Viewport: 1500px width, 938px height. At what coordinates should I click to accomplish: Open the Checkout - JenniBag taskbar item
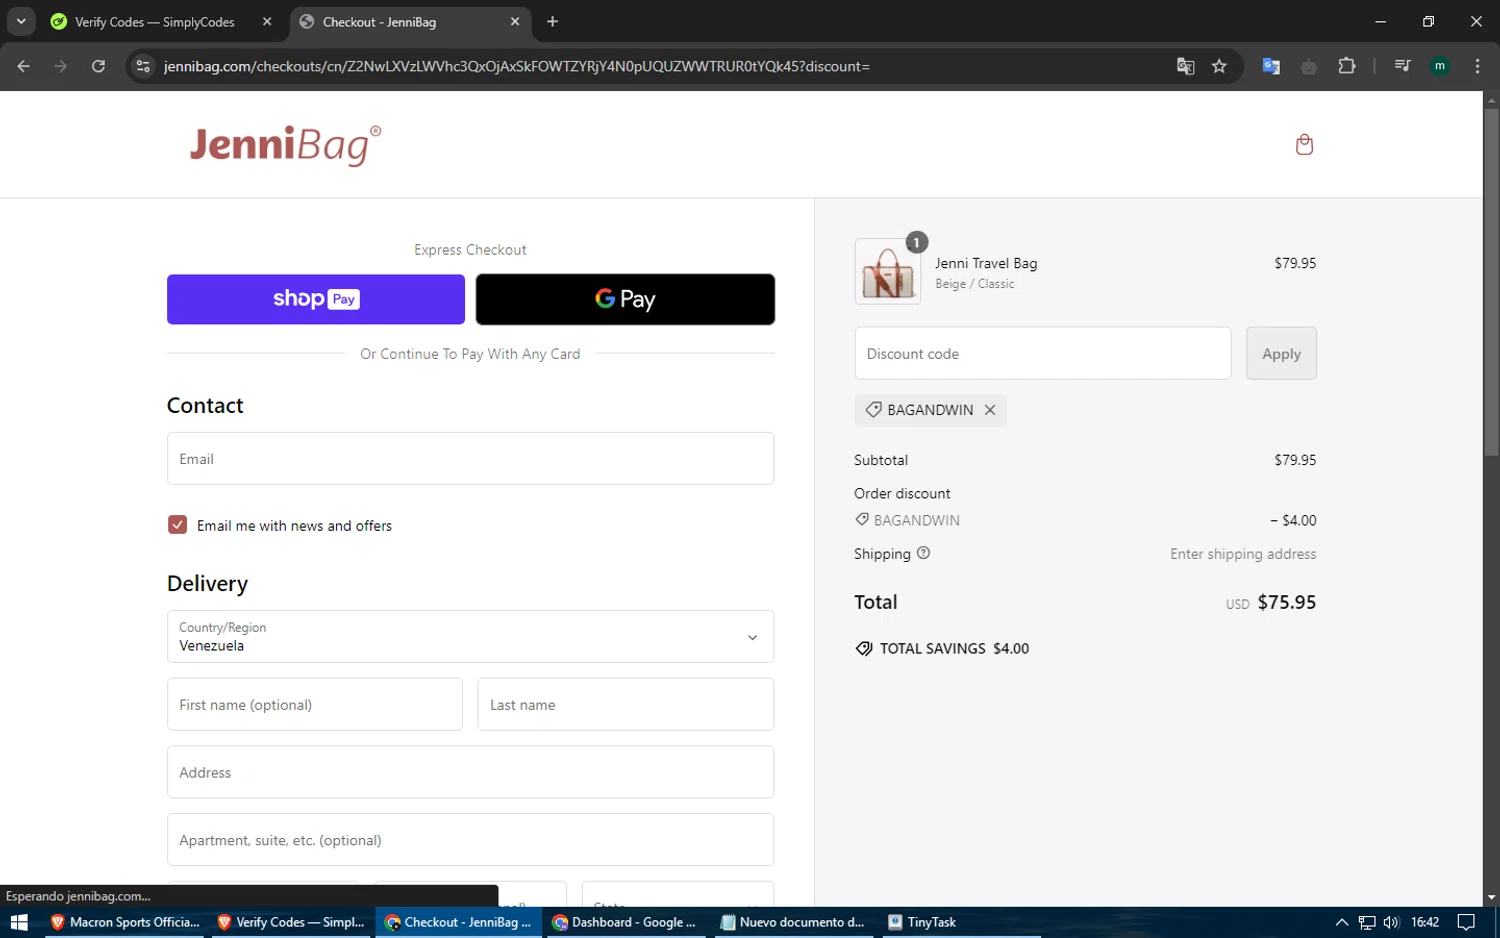[x=459, y=922]
